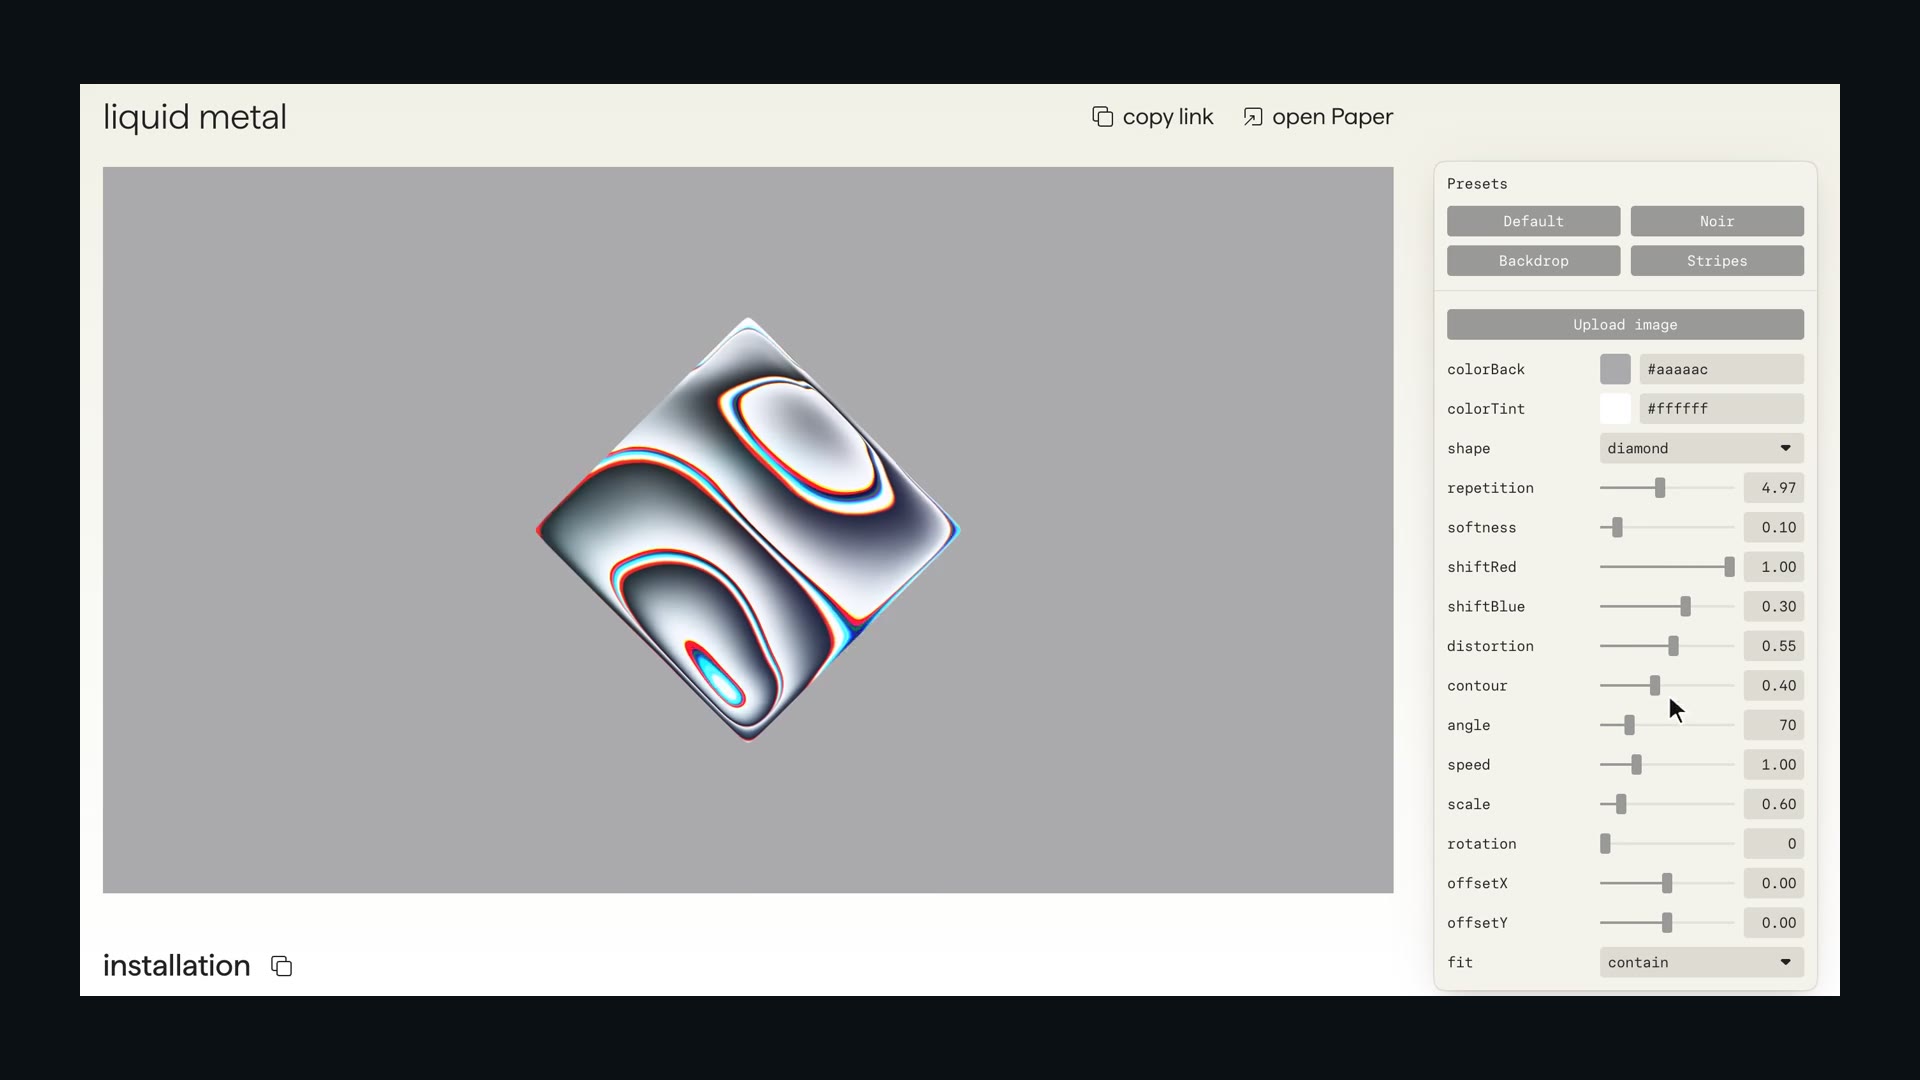Click the colorTint hex field #ffffff
Image resolution: width=1920 pixels, height=1080 pixels.
tap(1721, 409)
